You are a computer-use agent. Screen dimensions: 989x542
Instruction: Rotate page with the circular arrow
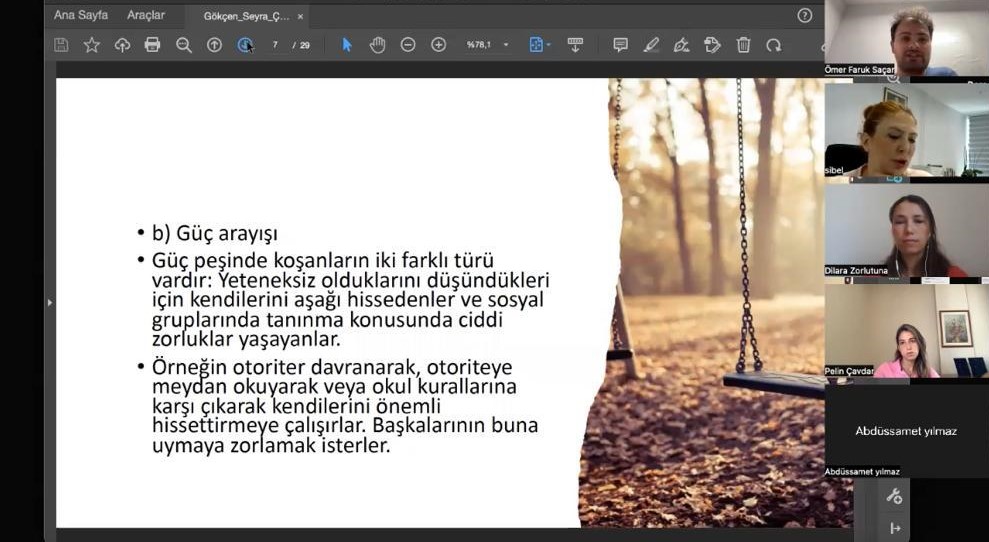click(x=773, y=45)
